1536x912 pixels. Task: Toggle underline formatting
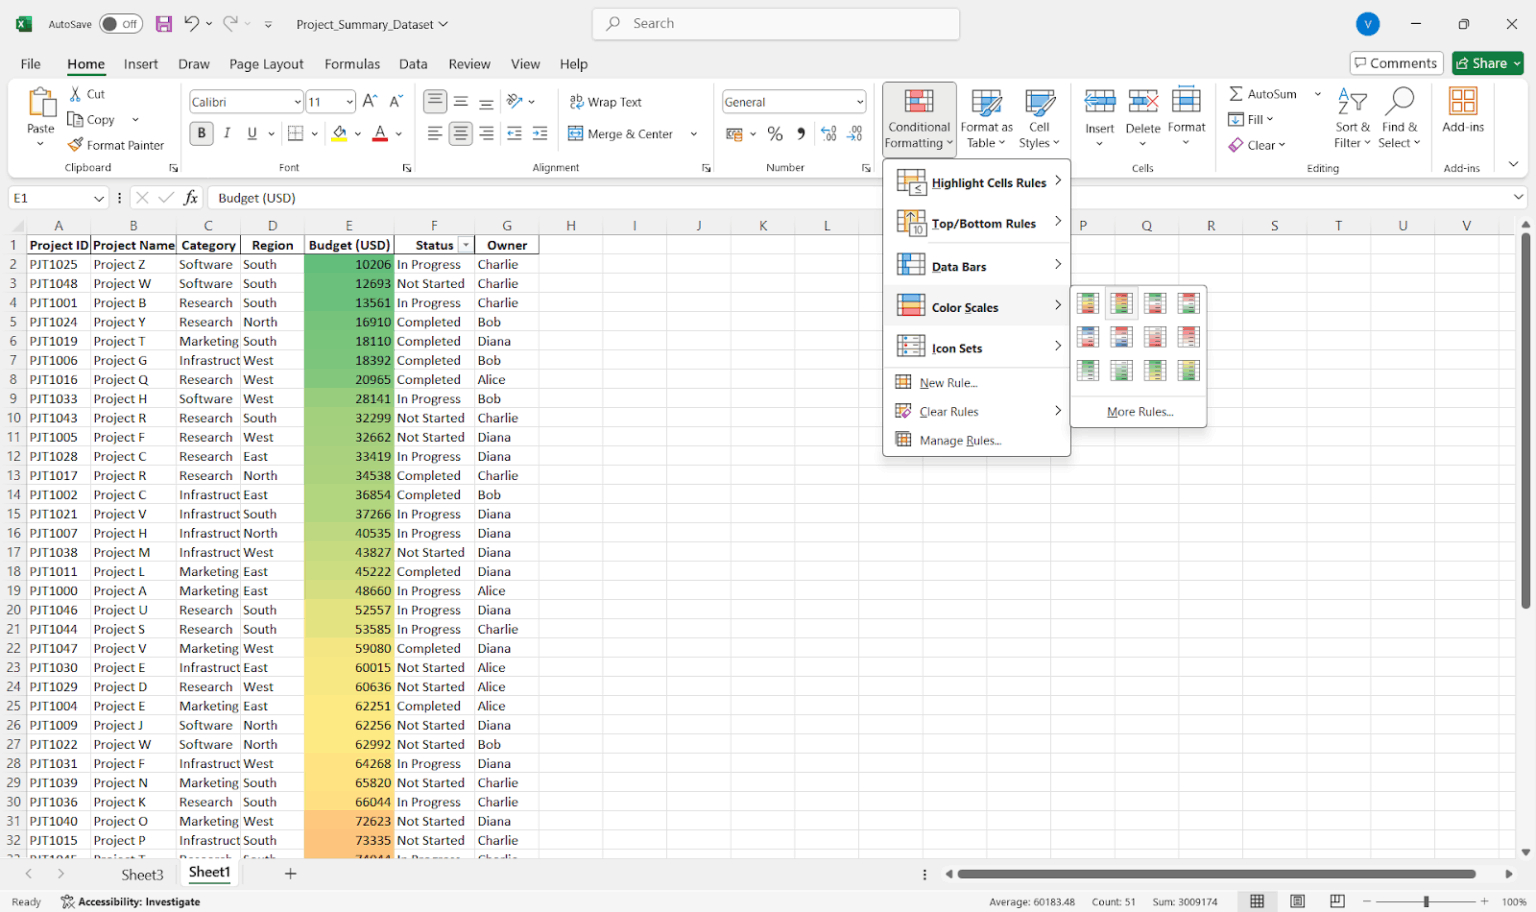tap(250, 133)
